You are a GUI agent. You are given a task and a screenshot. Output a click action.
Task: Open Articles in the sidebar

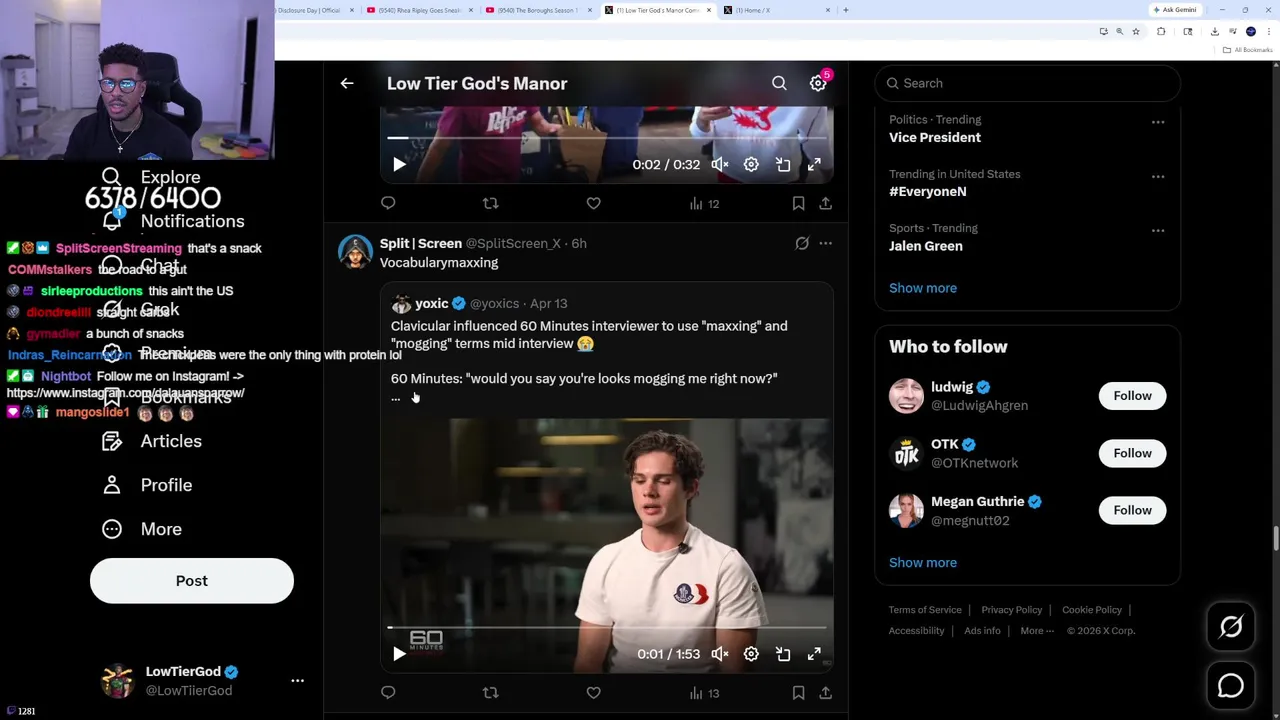pyautogui.click(x=152, y=441)
